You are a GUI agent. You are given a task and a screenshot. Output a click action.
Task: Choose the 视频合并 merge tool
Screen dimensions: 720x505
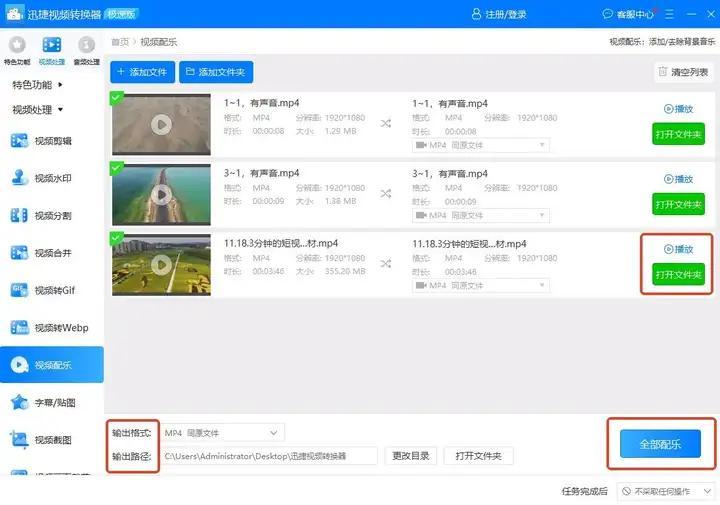[52, 253]
